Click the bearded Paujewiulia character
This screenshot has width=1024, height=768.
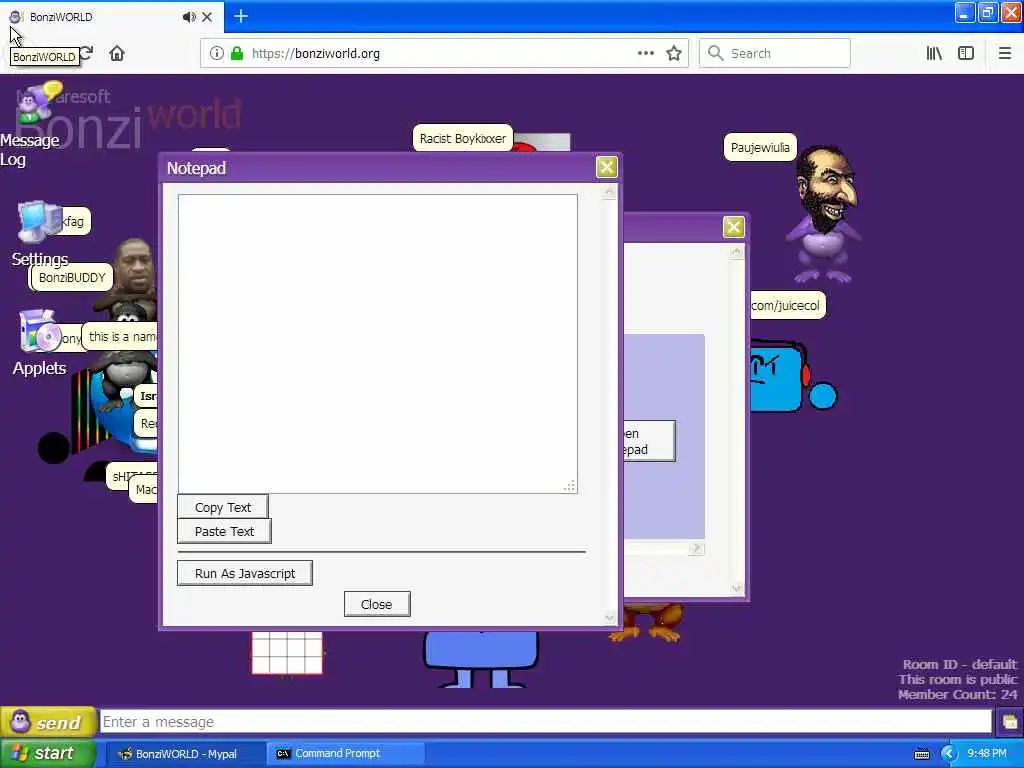tap(824, 214)
